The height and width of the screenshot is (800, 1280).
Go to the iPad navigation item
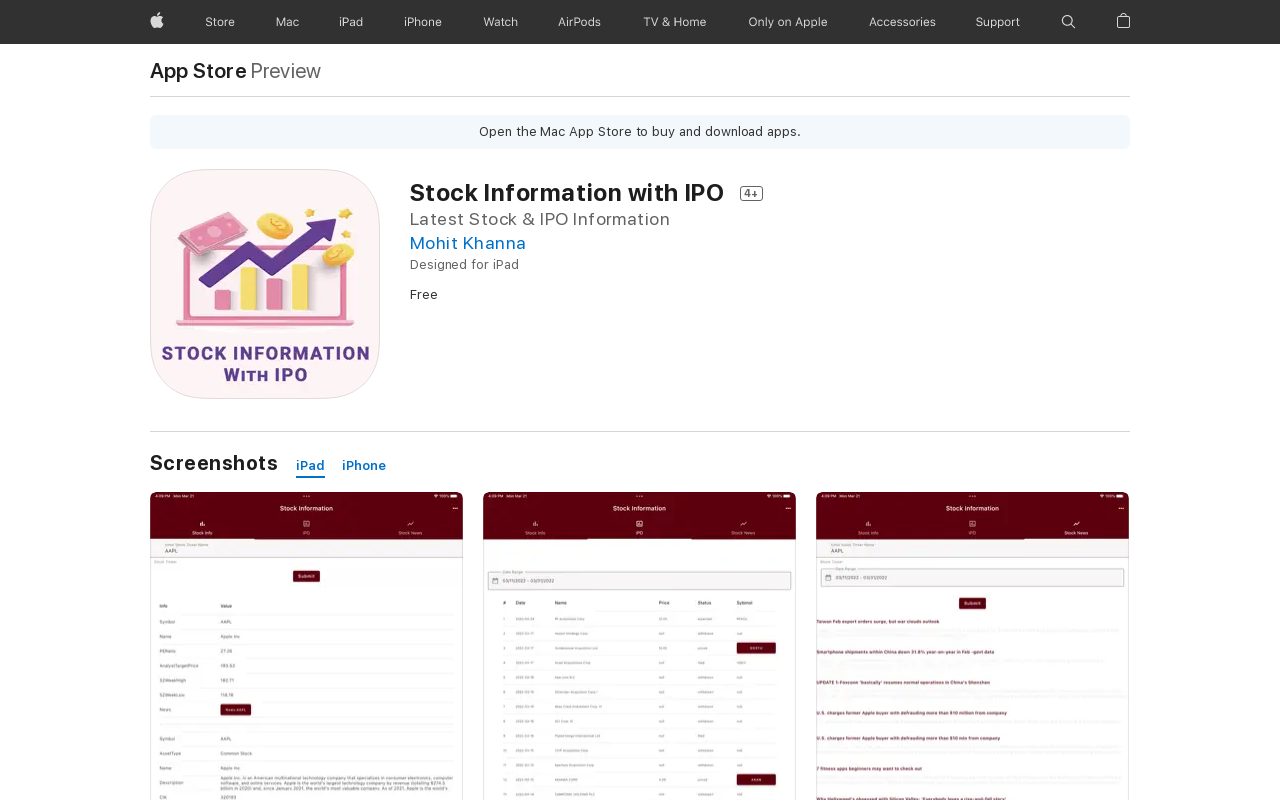pos(351,22)
